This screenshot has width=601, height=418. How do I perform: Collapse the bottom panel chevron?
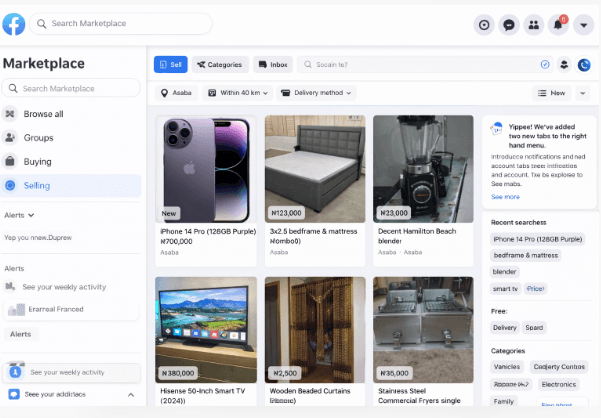pos(131,395)
